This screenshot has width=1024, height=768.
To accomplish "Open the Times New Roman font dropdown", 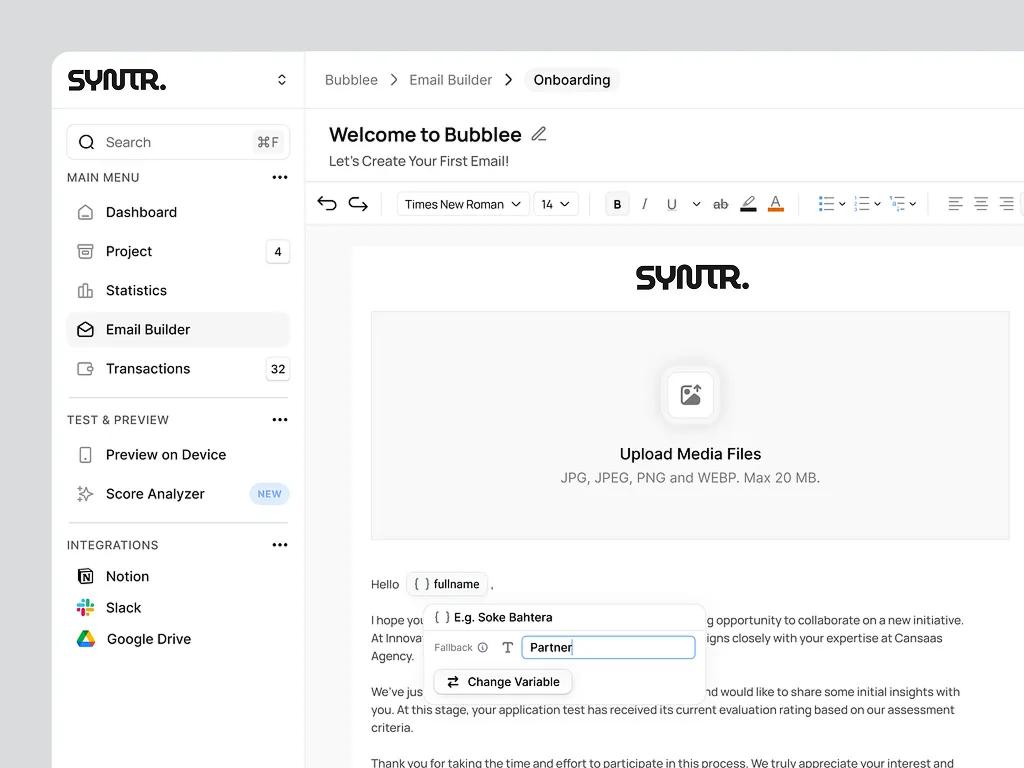I will point(462,203).
